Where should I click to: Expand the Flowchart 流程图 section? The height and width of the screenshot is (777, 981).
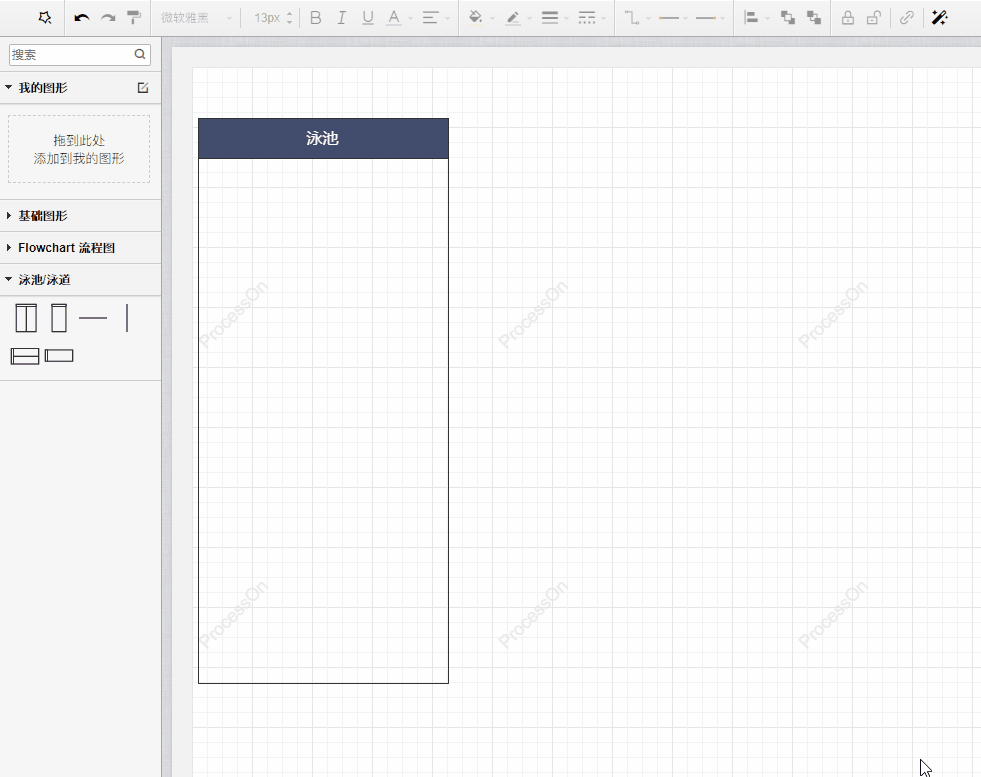(9, 248)
